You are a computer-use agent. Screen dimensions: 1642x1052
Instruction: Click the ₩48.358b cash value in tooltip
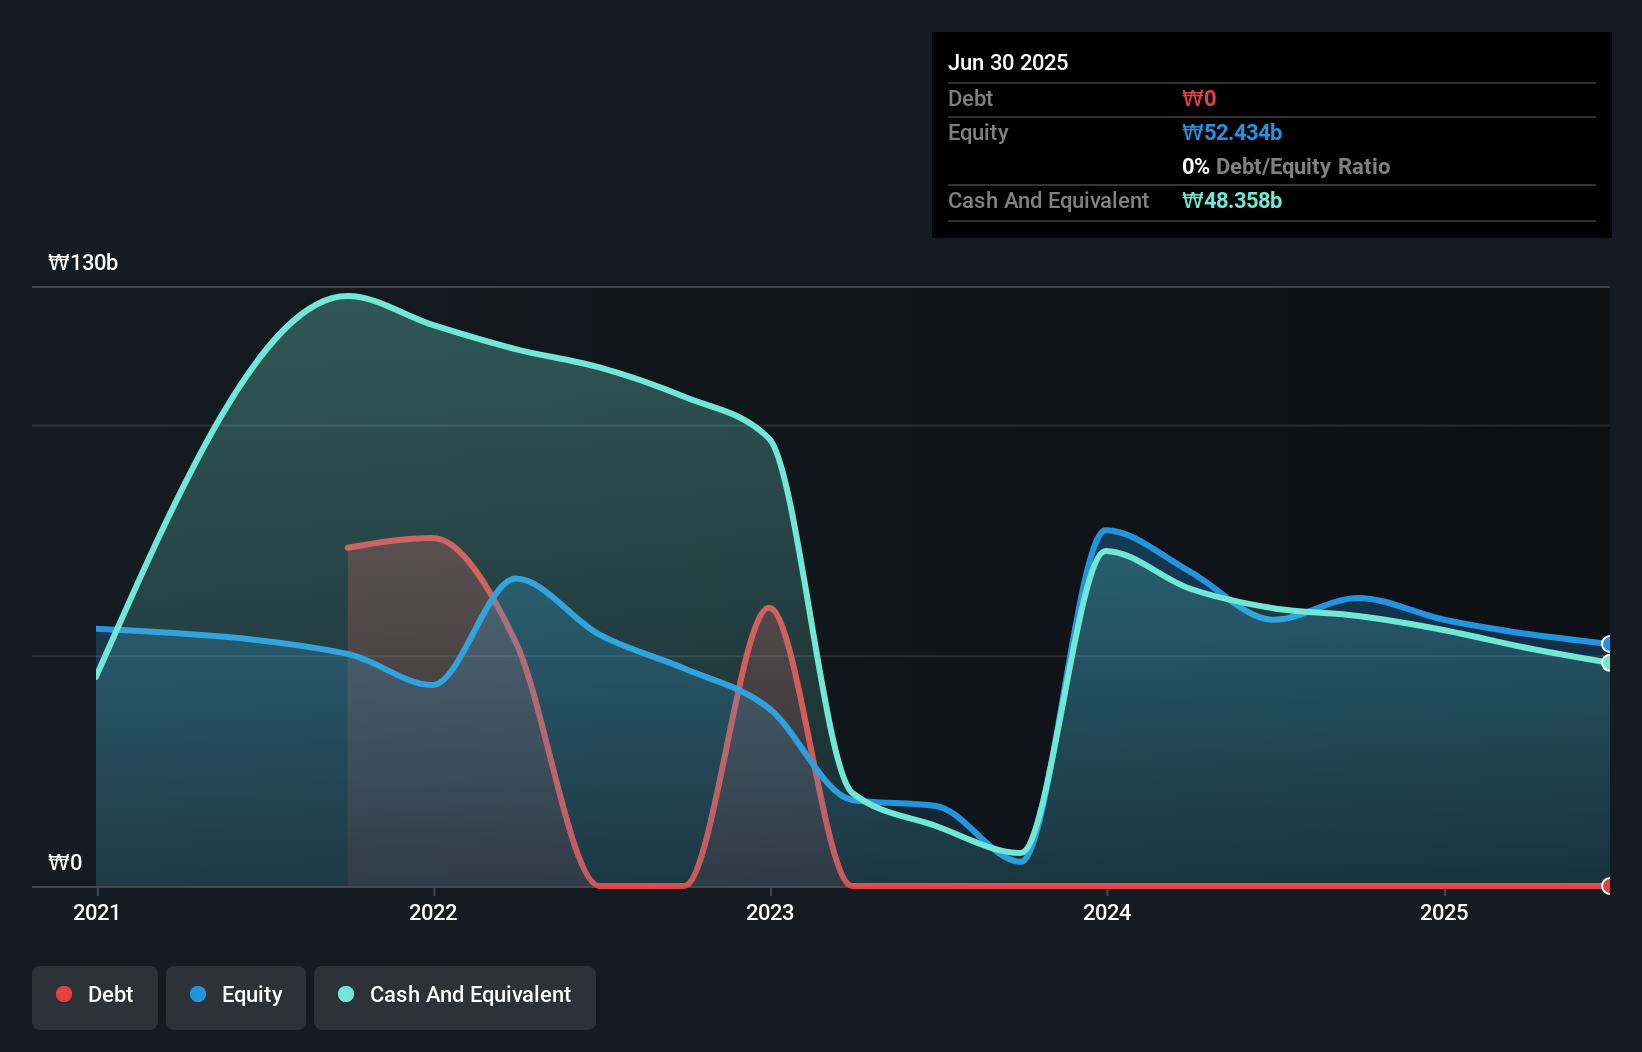coord(1232,200)
